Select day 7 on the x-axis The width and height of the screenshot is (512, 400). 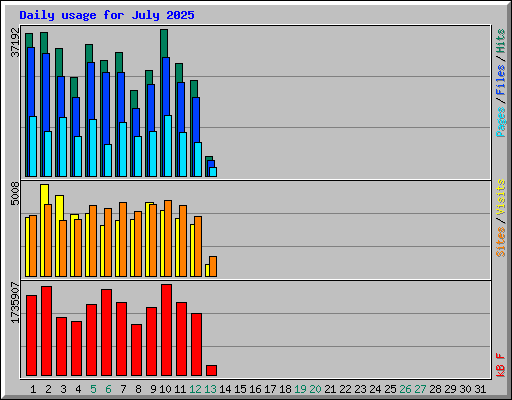(x=123, y=389)
